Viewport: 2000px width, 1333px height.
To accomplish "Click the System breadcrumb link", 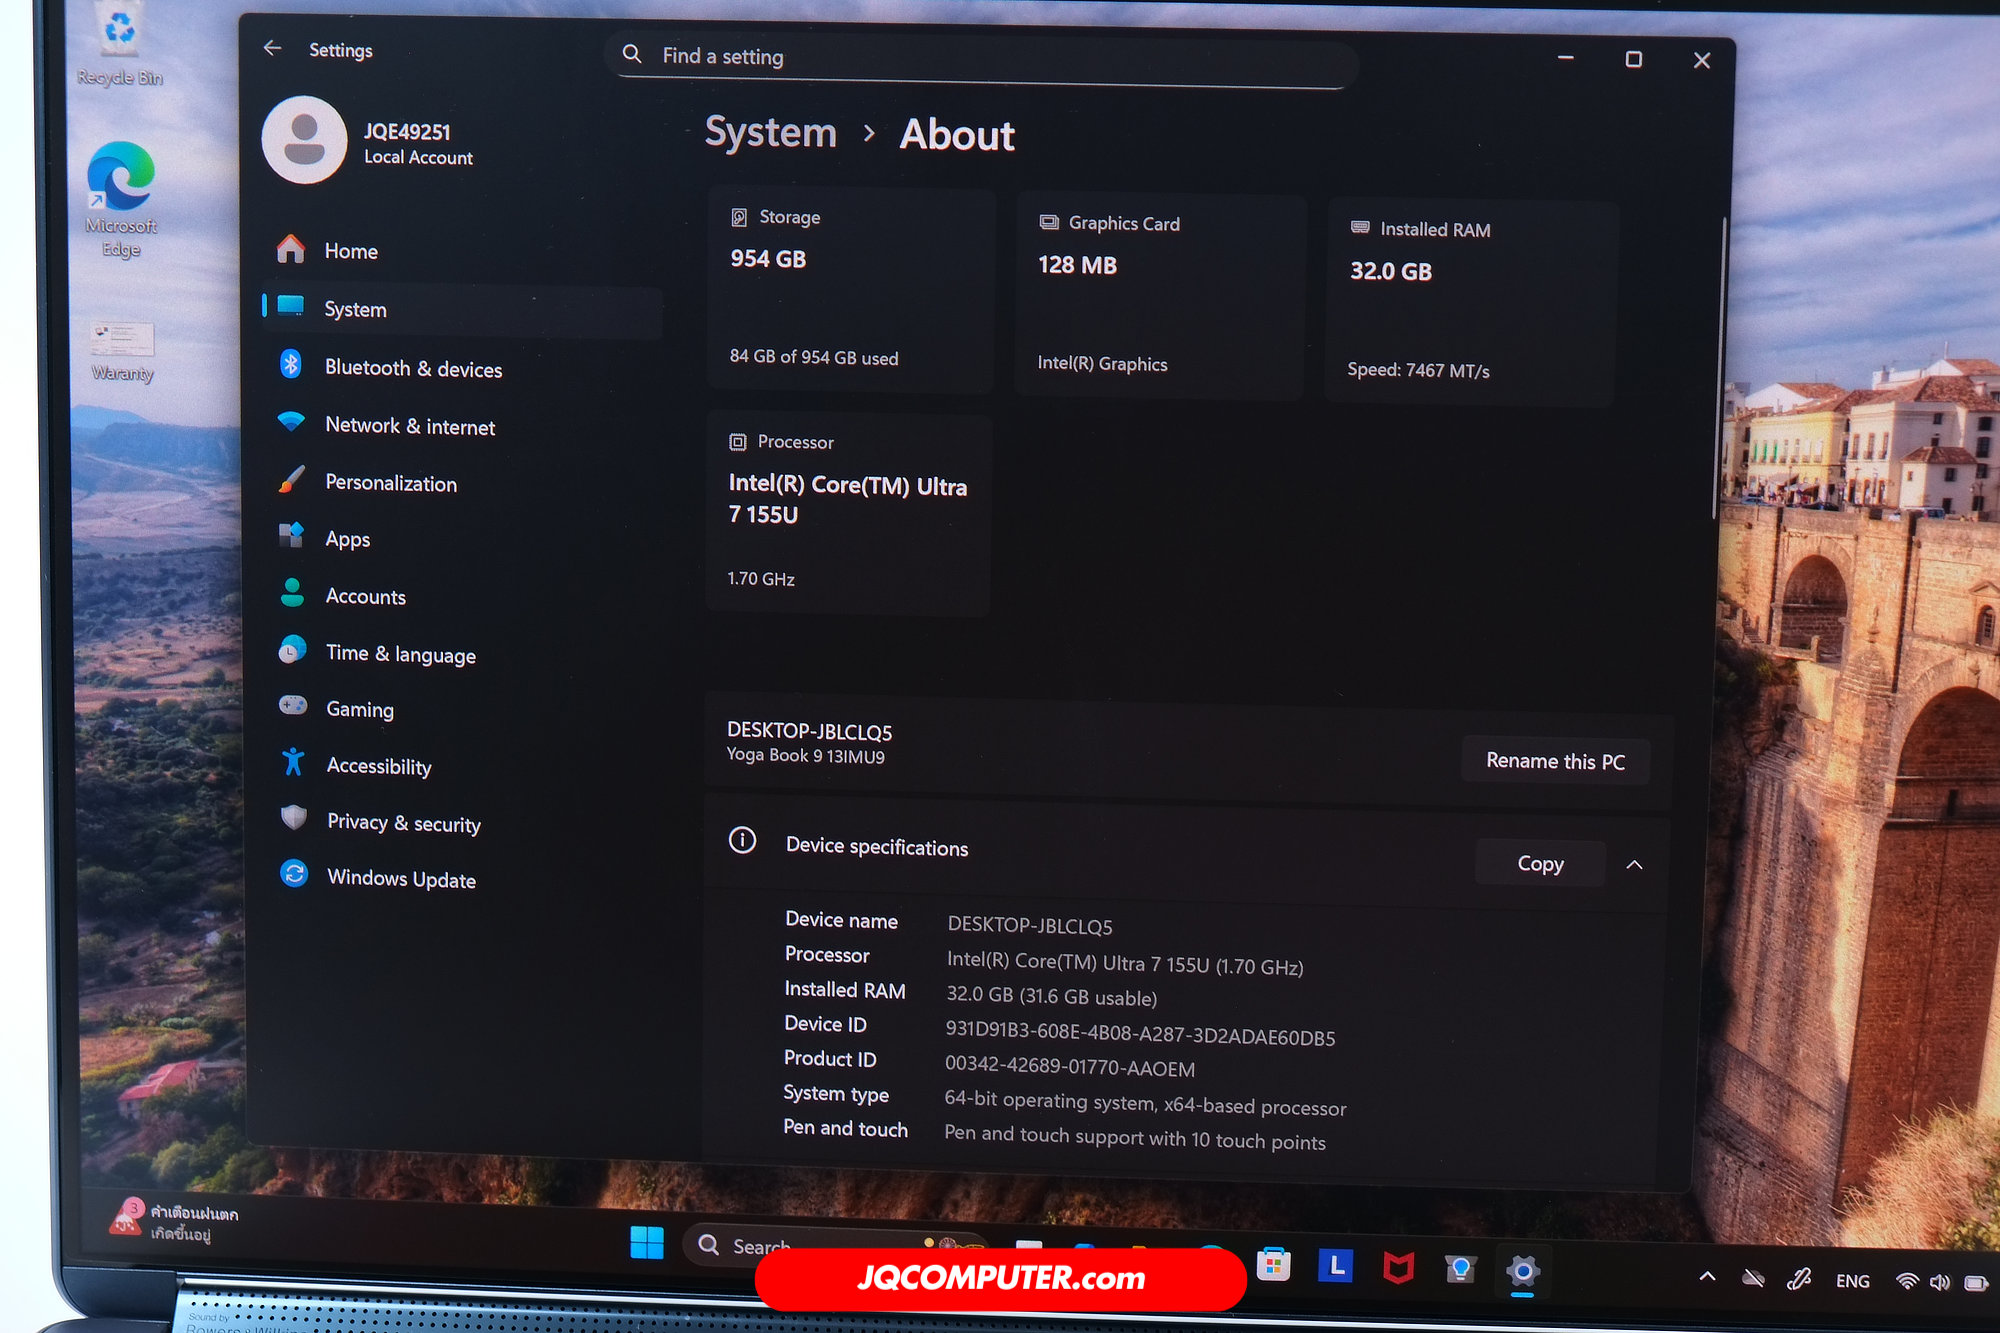I will (771, 132).
